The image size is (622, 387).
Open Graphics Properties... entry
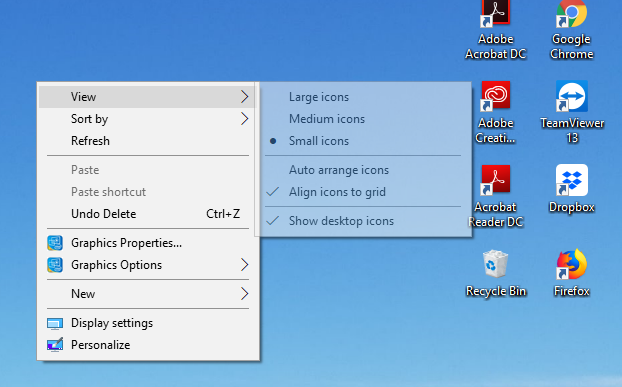148,243
